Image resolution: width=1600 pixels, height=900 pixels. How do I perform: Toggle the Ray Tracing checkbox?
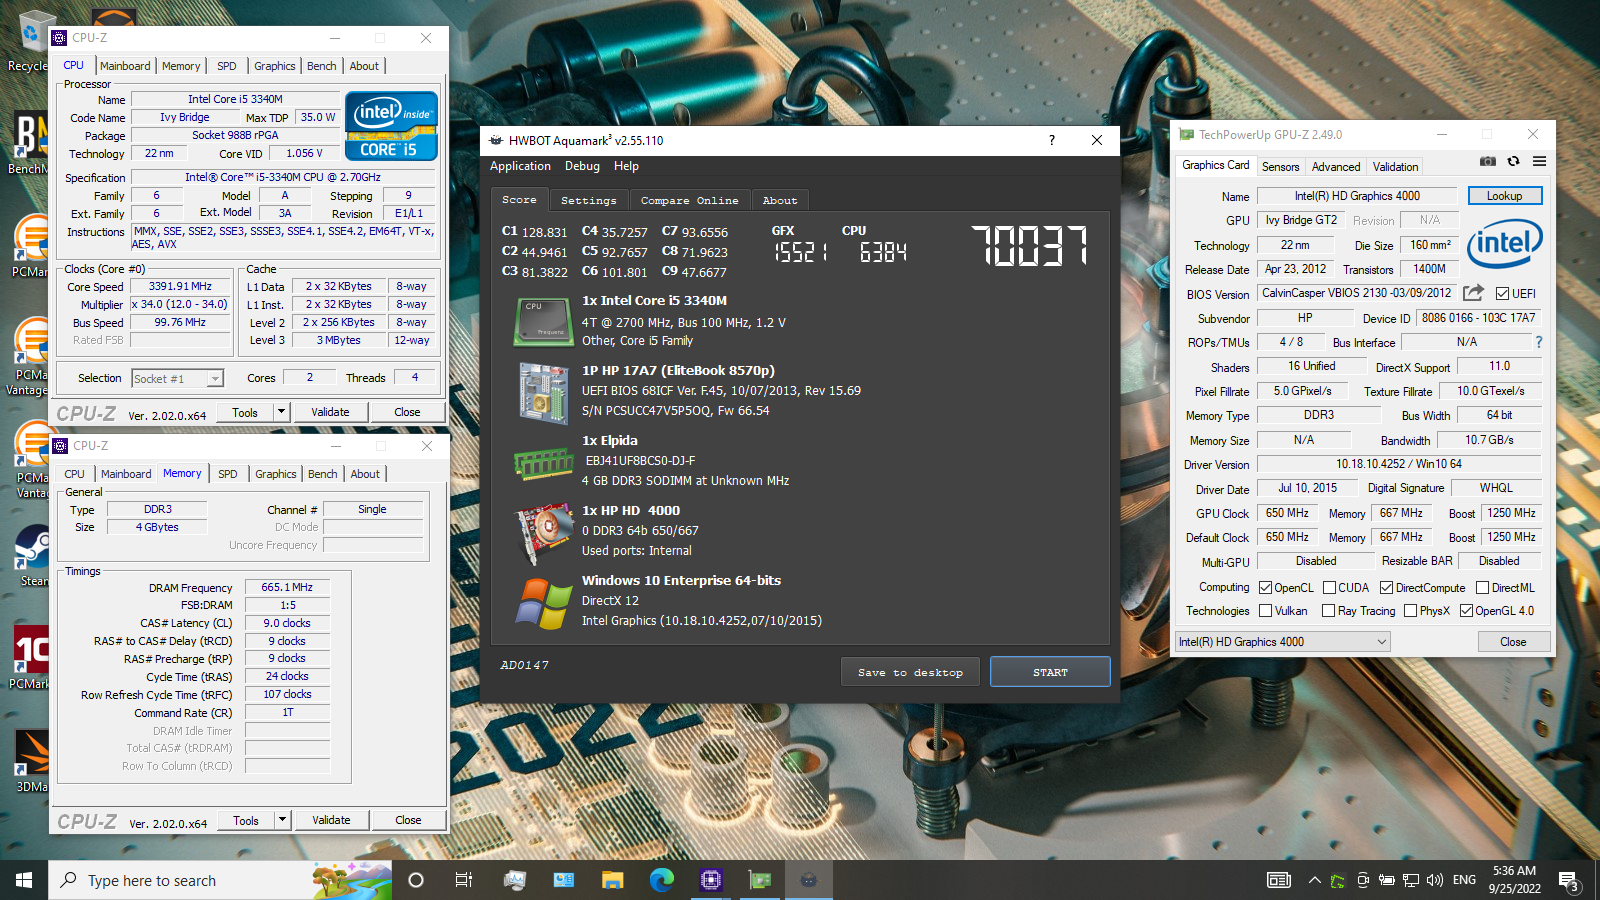coord(1328,611)
